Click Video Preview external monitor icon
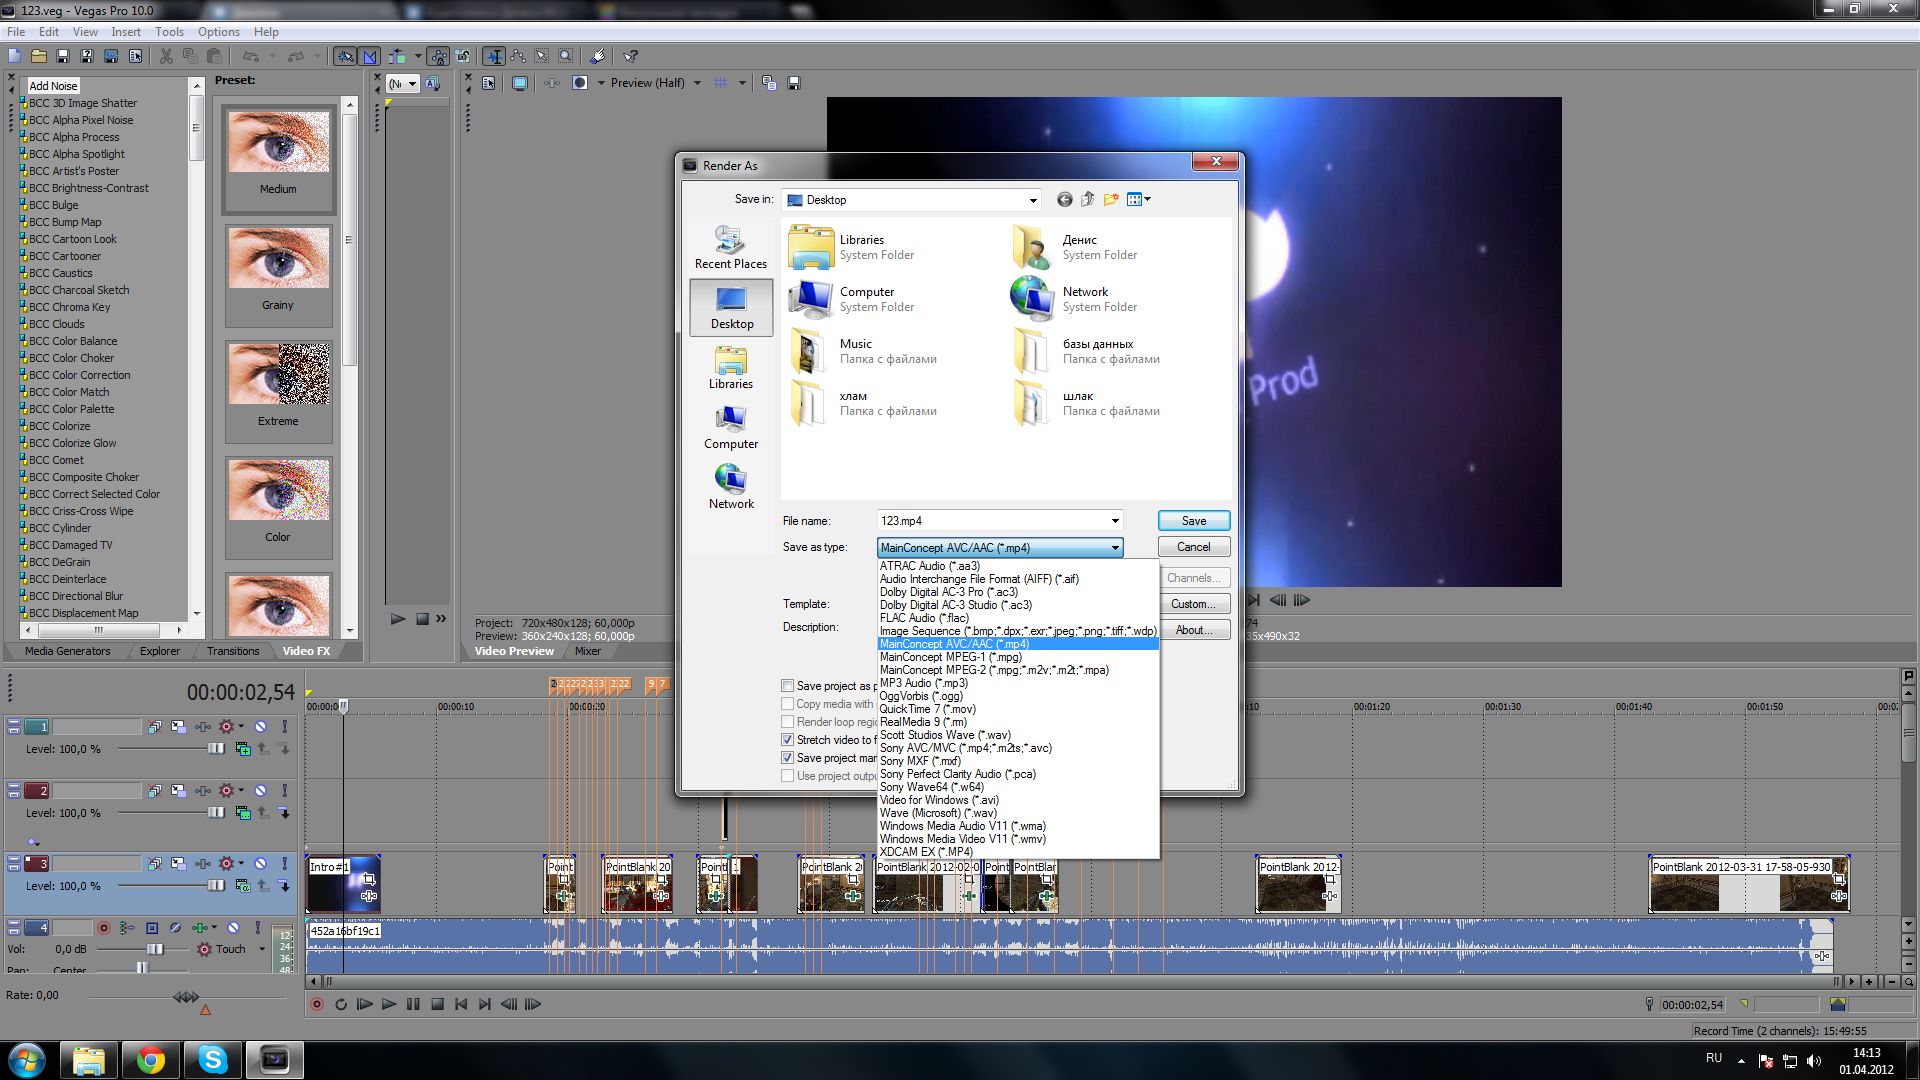 pyautogui.click(x=520, y=83)
